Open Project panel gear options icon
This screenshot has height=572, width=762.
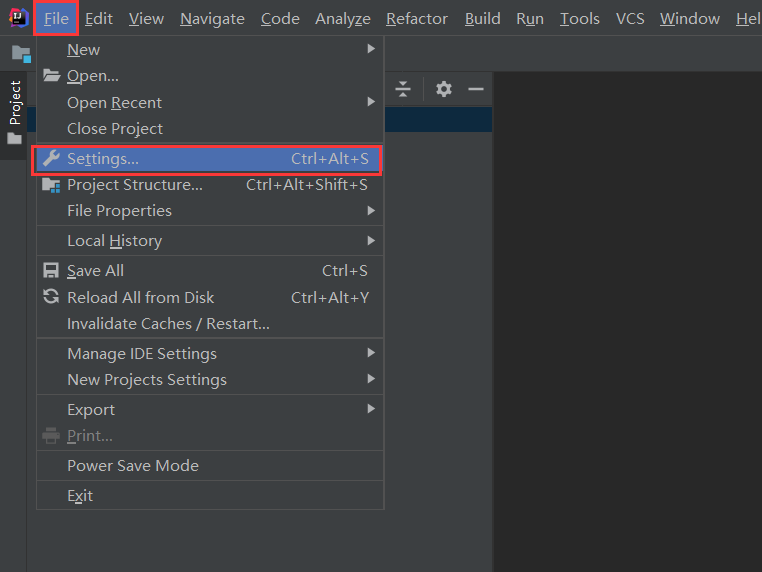click(x=444, y=89)
